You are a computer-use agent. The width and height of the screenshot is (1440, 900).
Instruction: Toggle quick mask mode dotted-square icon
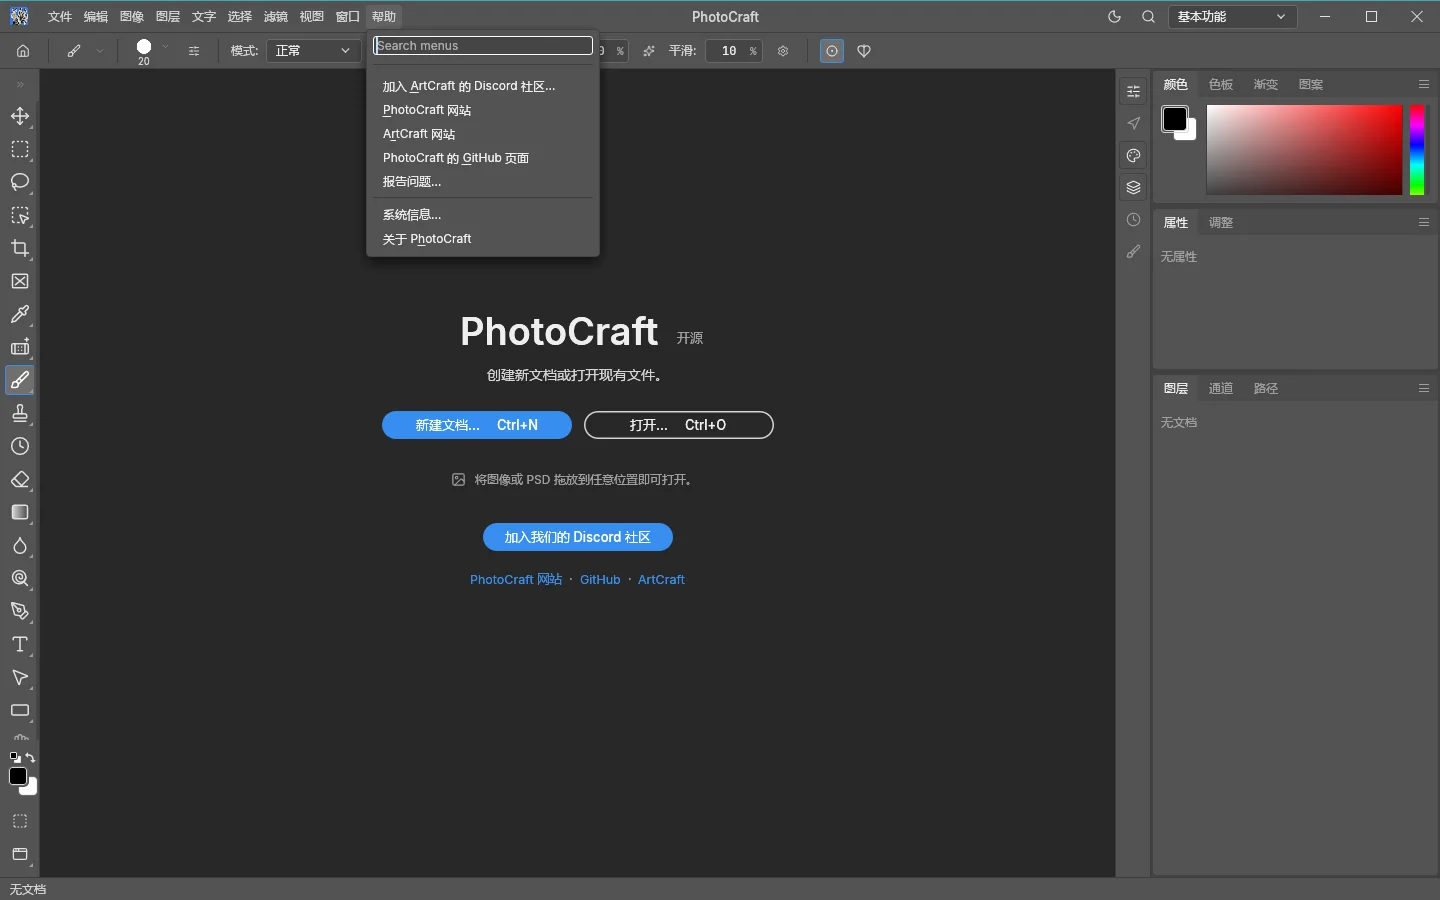[x=20, y=821]
